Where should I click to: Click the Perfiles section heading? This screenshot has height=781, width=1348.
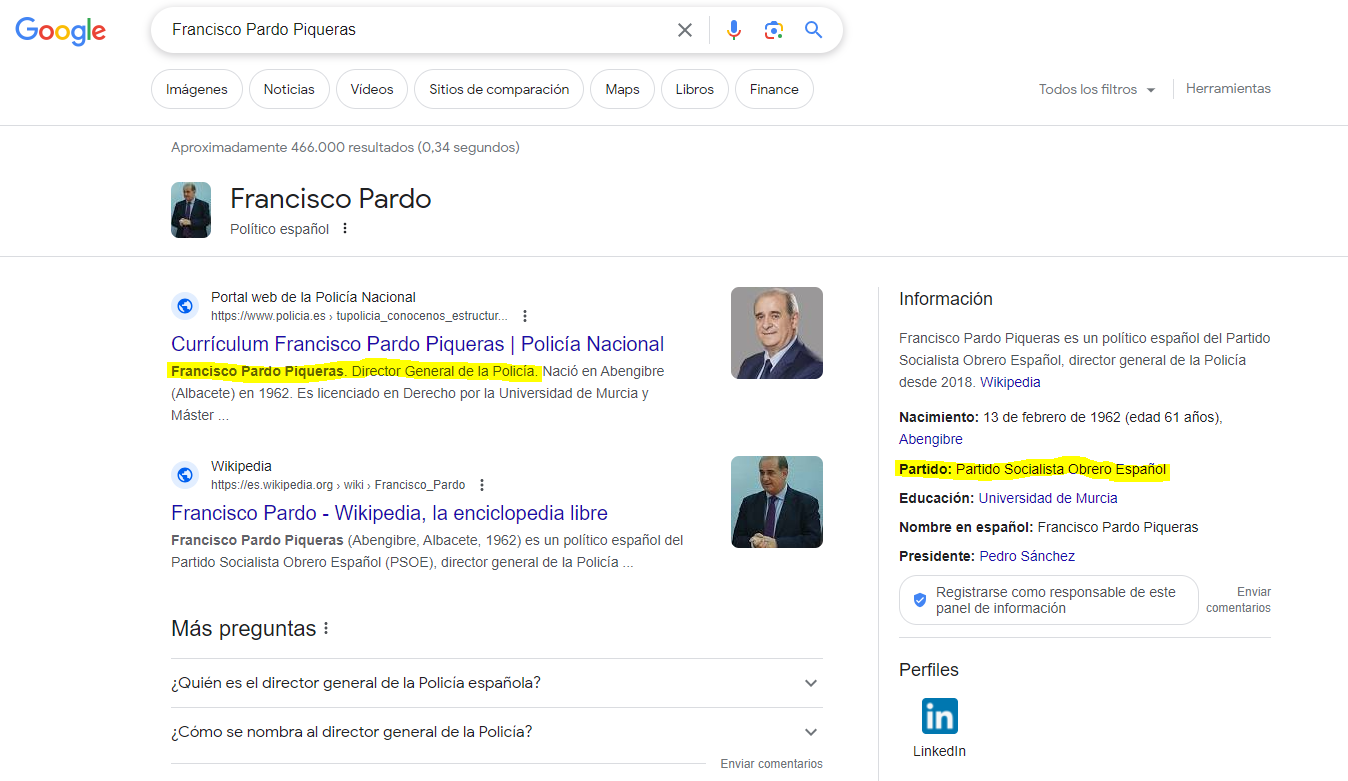[929, 670]
